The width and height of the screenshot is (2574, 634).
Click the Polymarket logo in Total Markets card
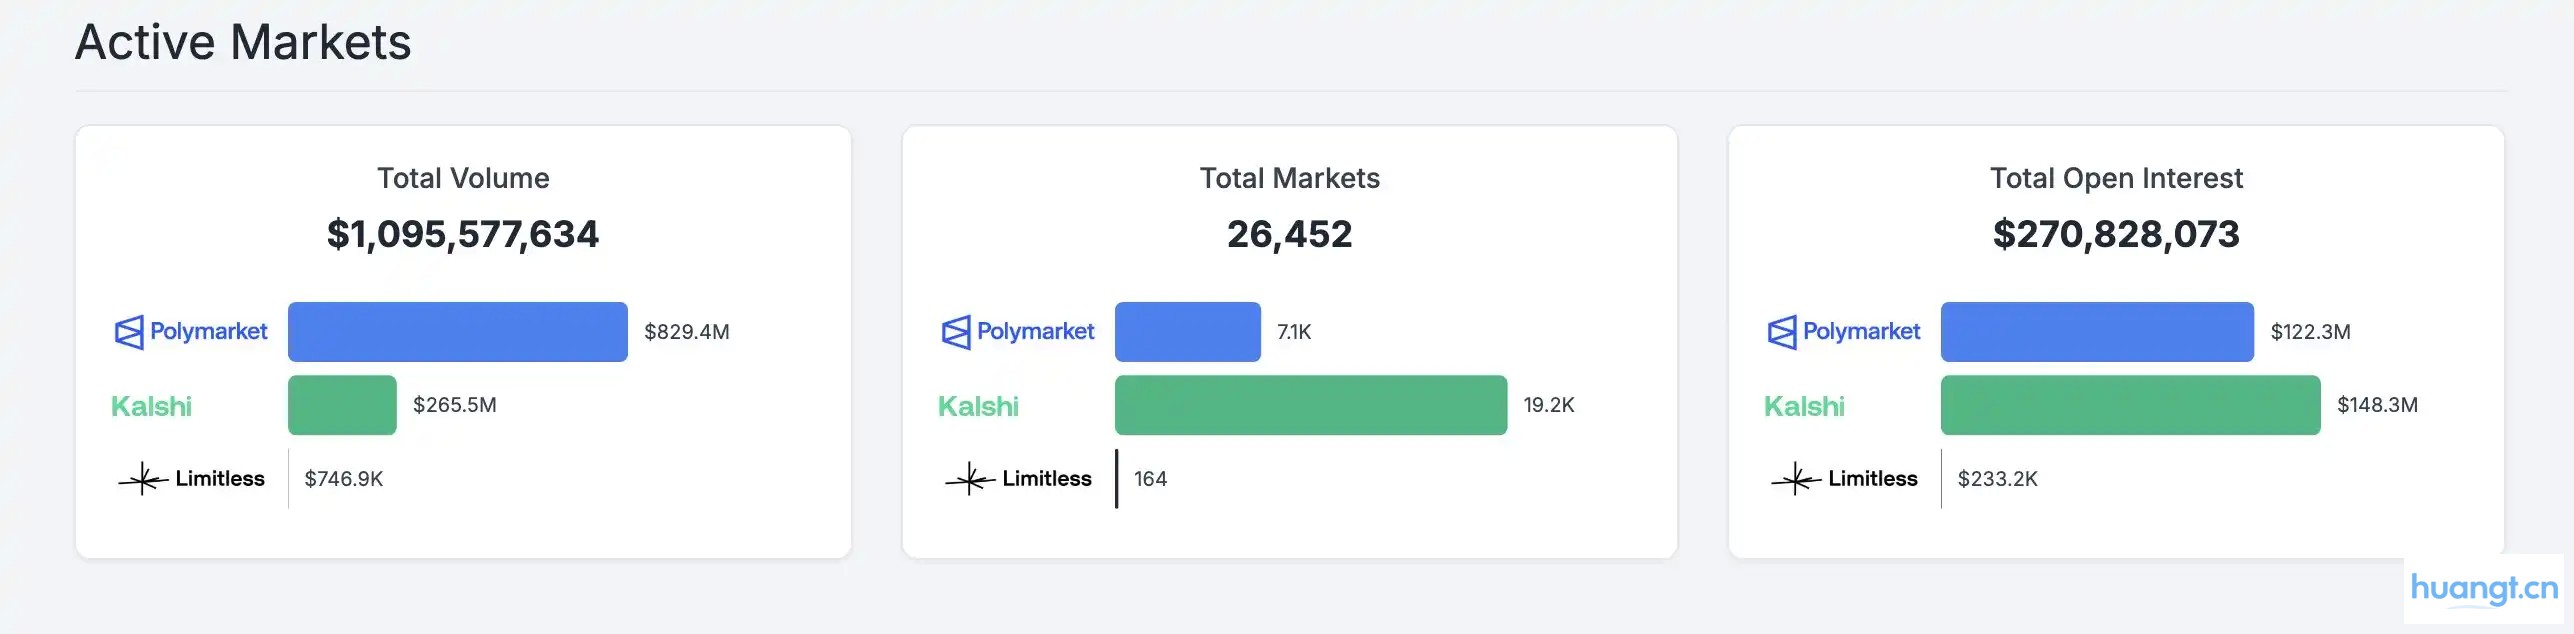click(1017, 331)
